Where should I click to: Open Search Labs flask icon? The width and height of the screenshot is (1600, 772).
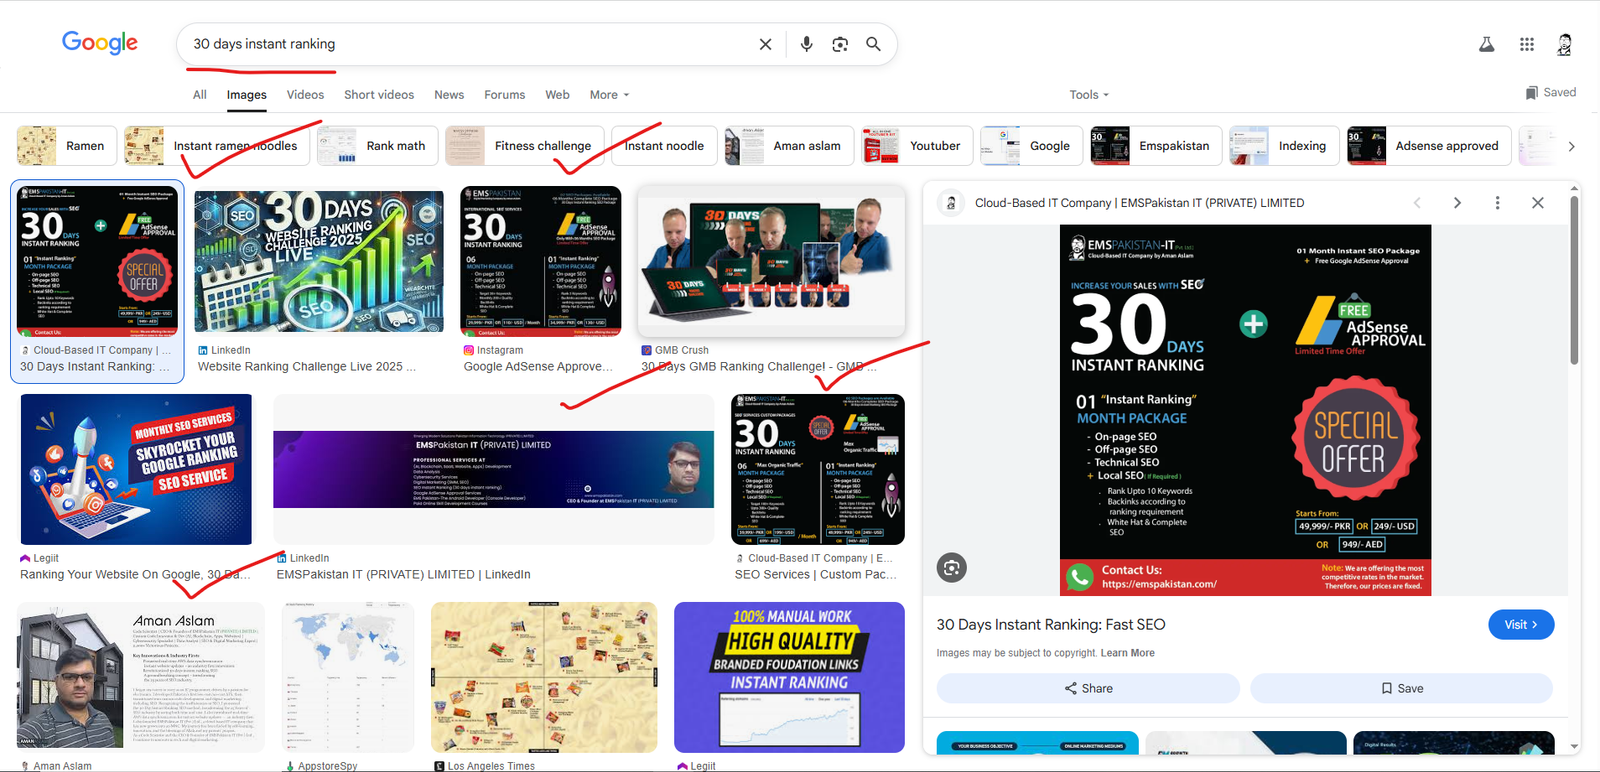click(1487, 44)
